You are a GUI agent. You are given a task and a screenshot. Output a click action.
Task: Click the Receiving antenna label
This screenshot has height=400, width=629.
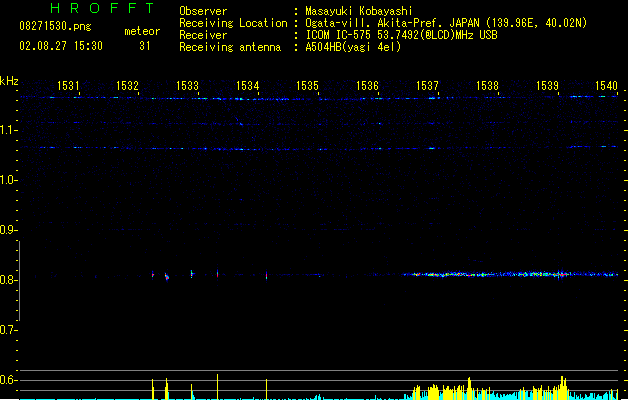click(230, 47)
